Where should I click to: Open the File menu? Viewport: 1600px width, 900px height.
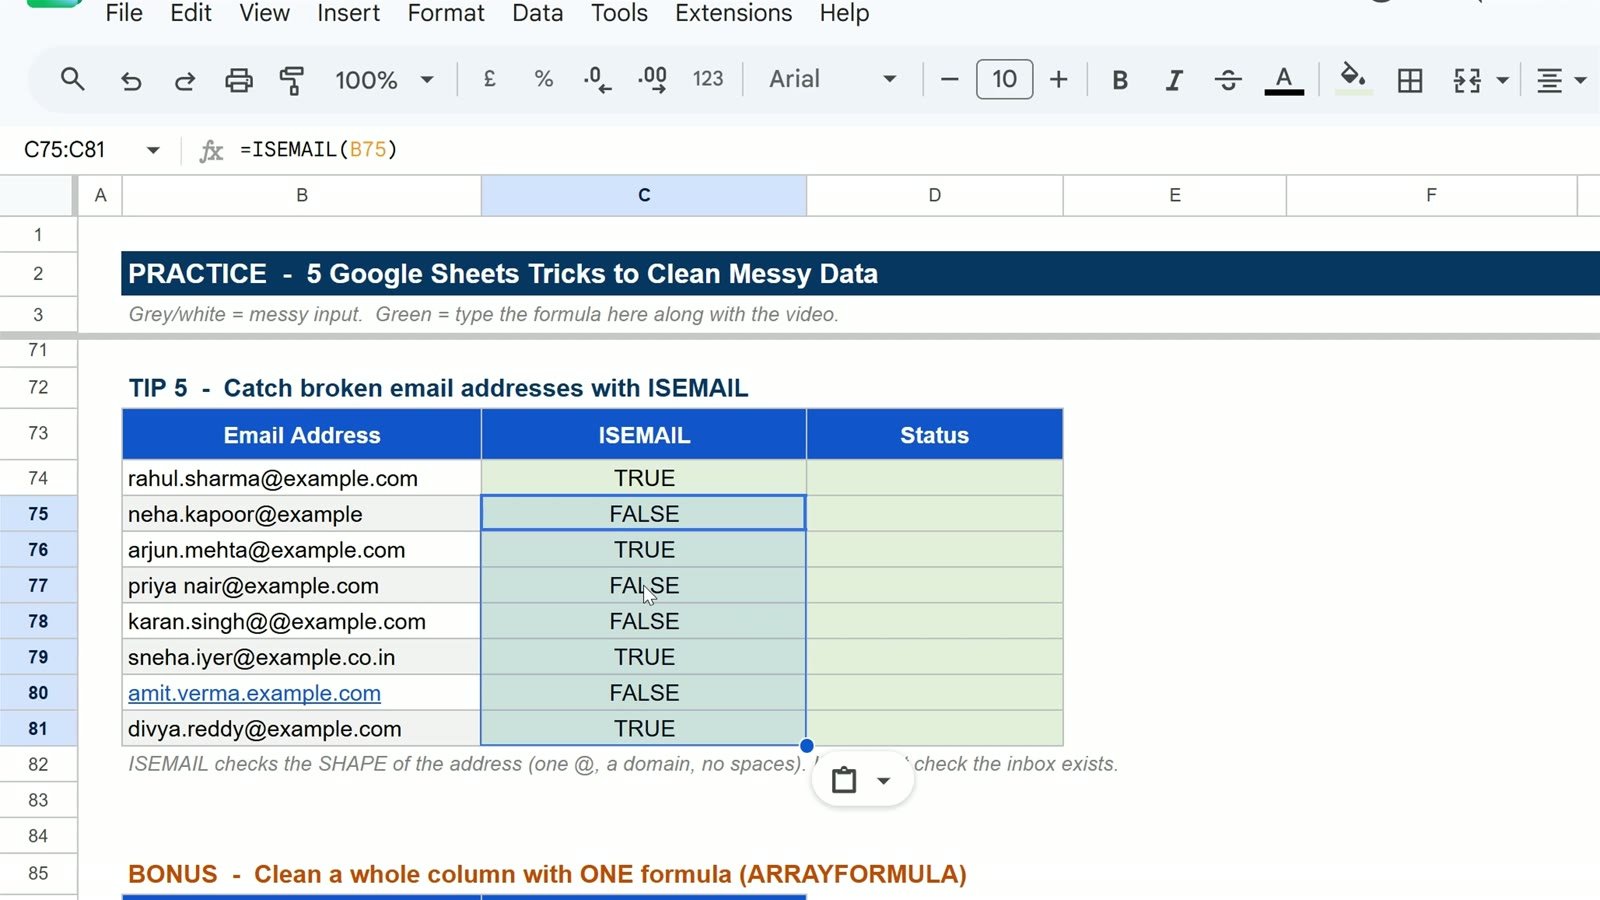point(124,13)
